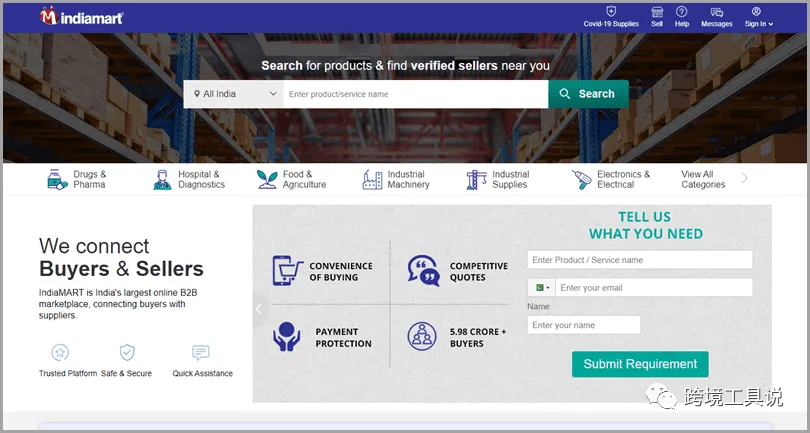Click the Sign In user icon

(756, 11)
